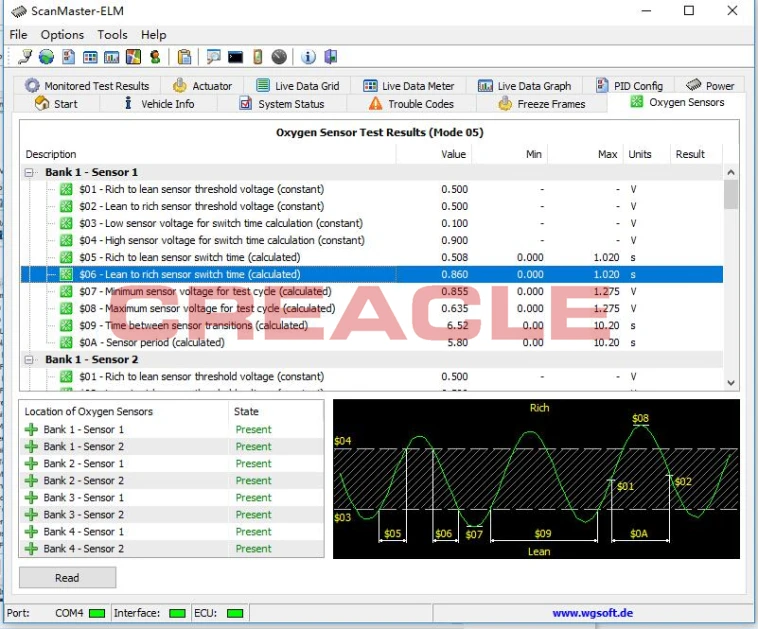Click the bar chart toolbar icon

(112, 57)
